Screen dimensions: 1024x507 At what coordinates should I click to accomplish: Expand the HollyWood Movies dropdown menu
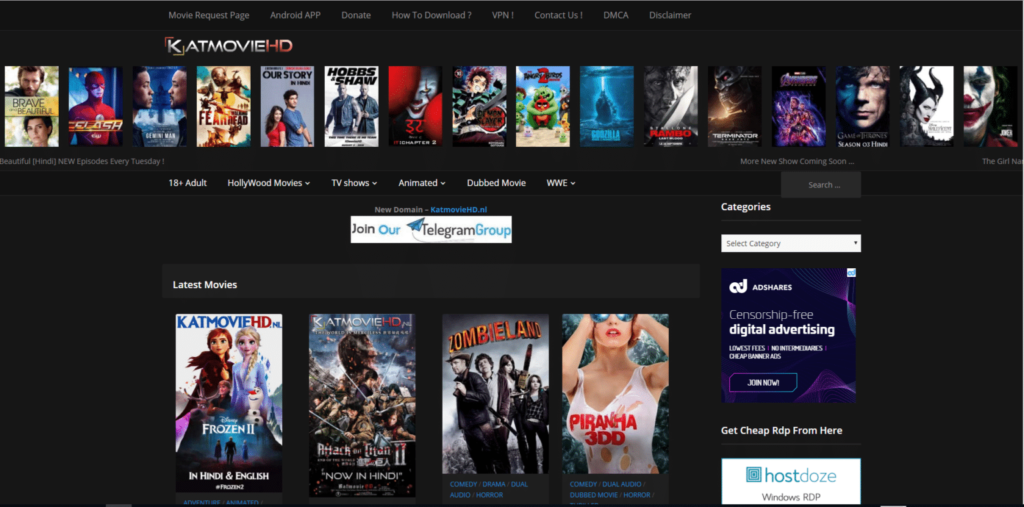(x=269, y=183)
